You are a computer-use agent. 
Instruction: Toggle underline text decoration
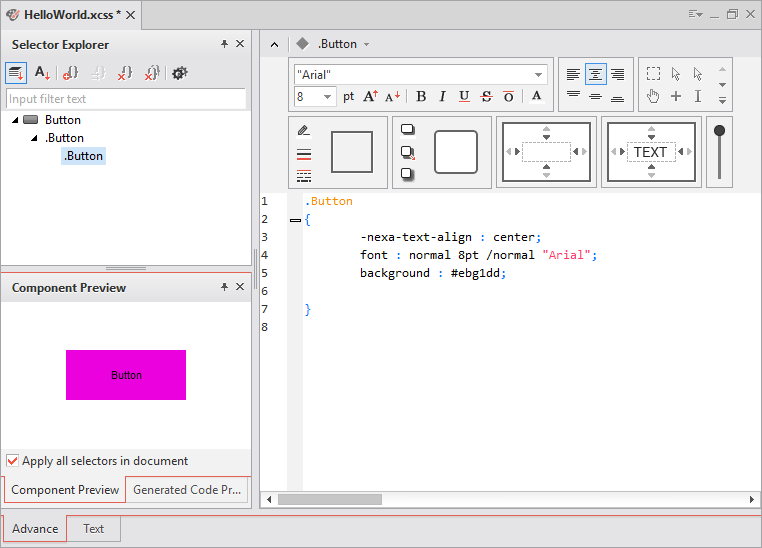[x=464, y=97]
